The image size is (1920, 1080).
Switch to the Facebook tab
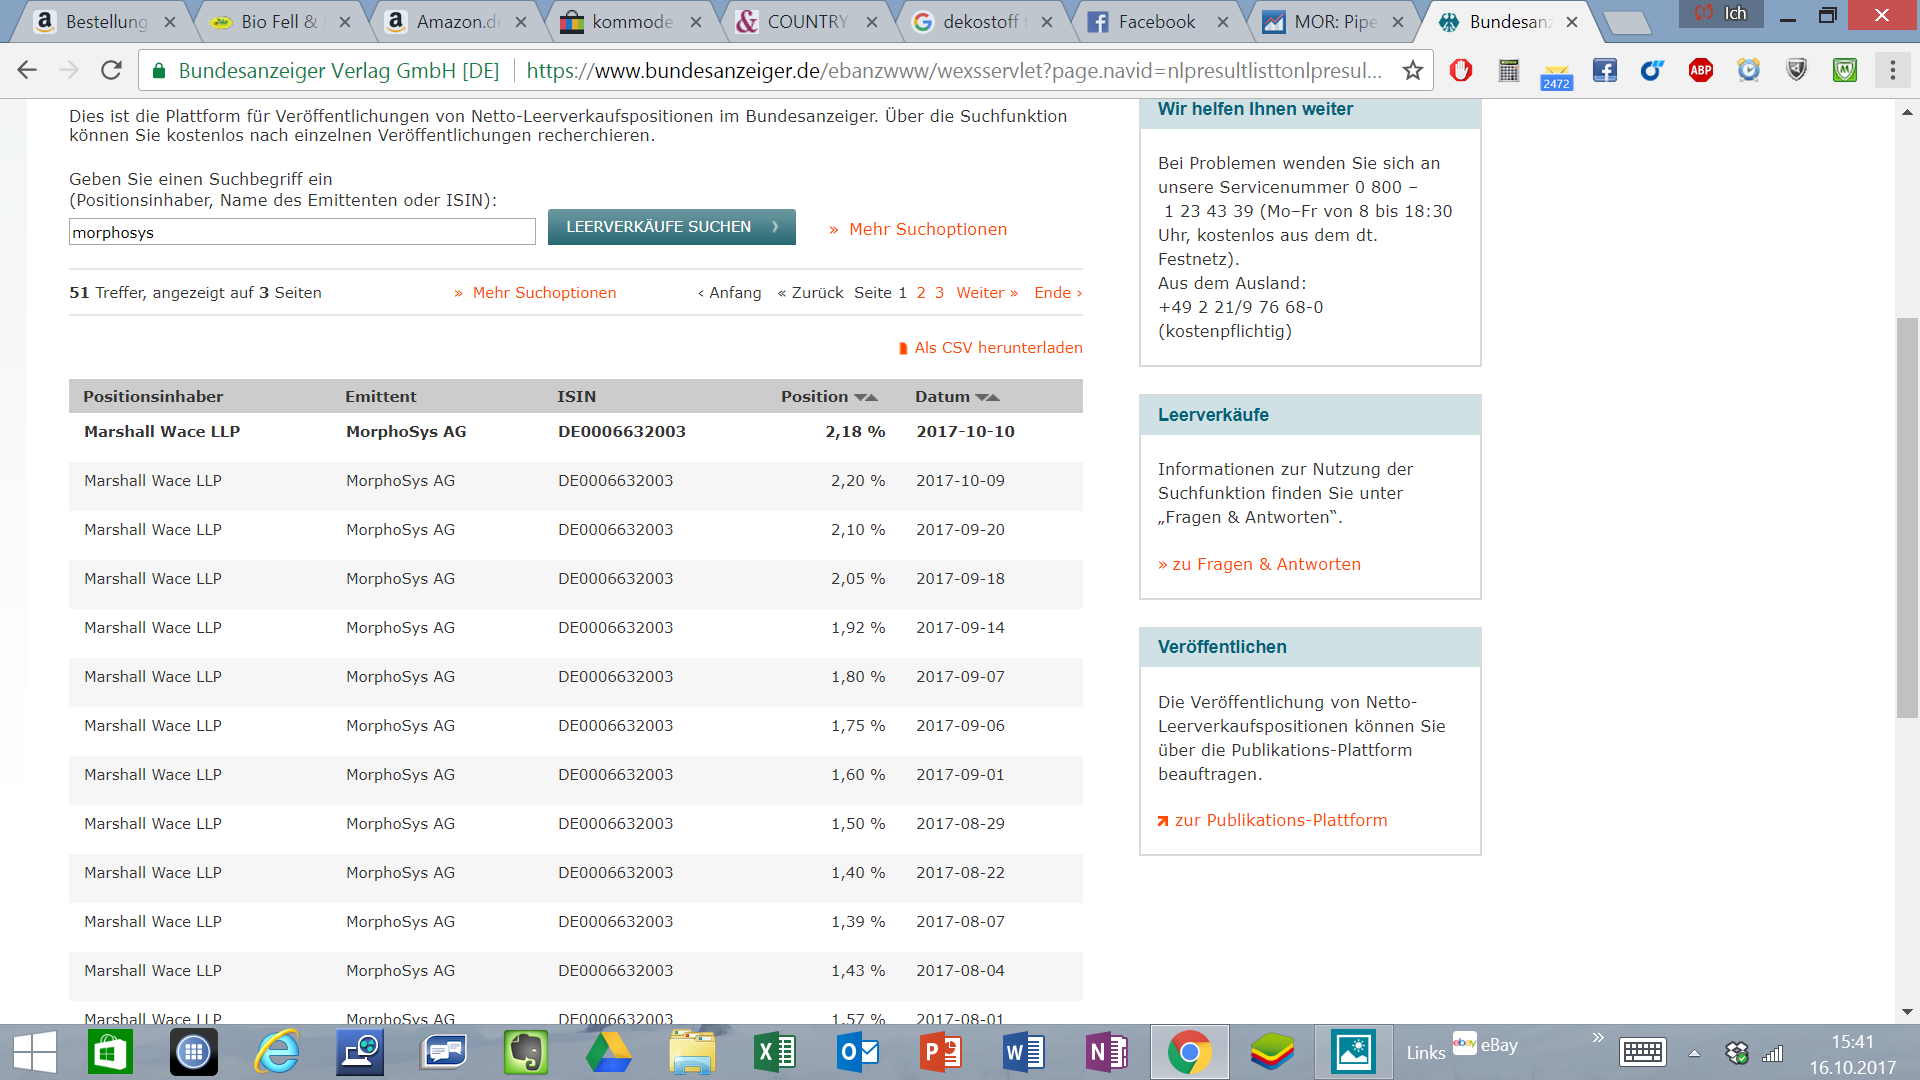click(1156, 22)
